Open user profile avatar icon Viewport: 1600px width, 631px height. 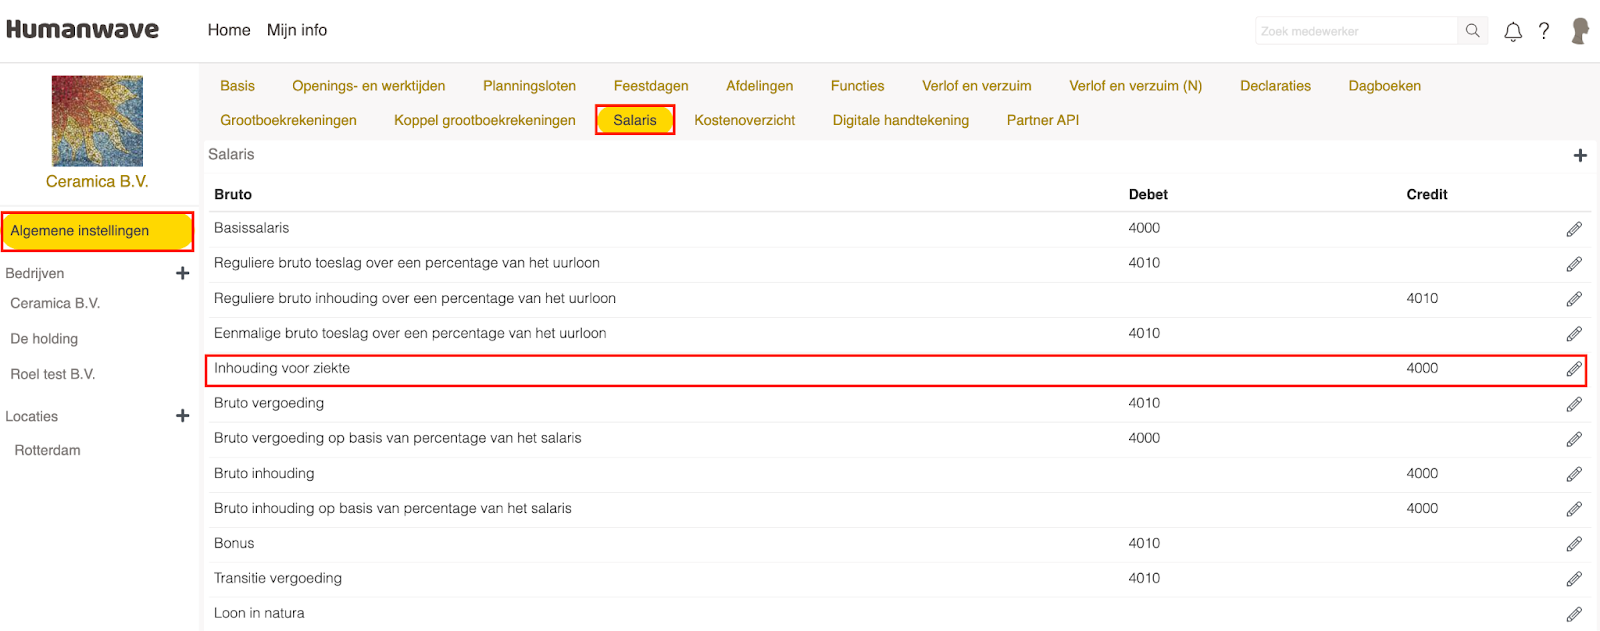tap(1580, 31)
